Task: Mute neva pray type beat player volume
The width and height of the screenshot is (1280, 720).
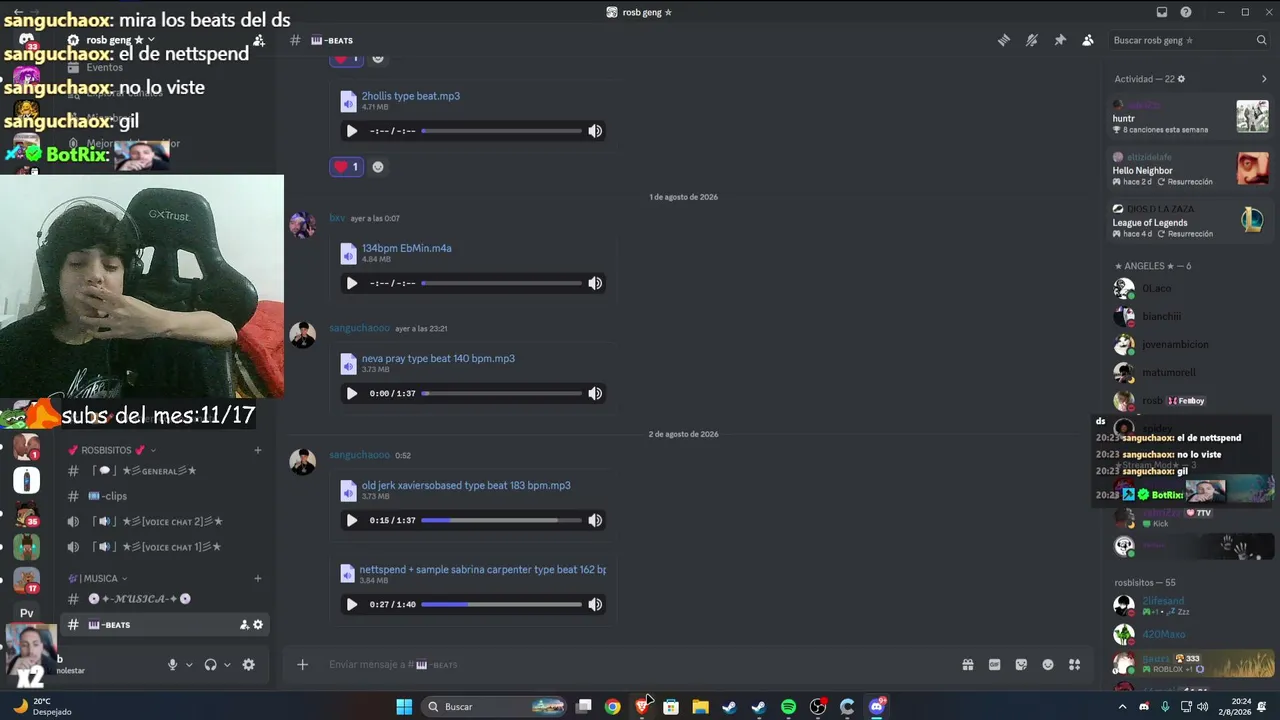Action: click(595, 393)
